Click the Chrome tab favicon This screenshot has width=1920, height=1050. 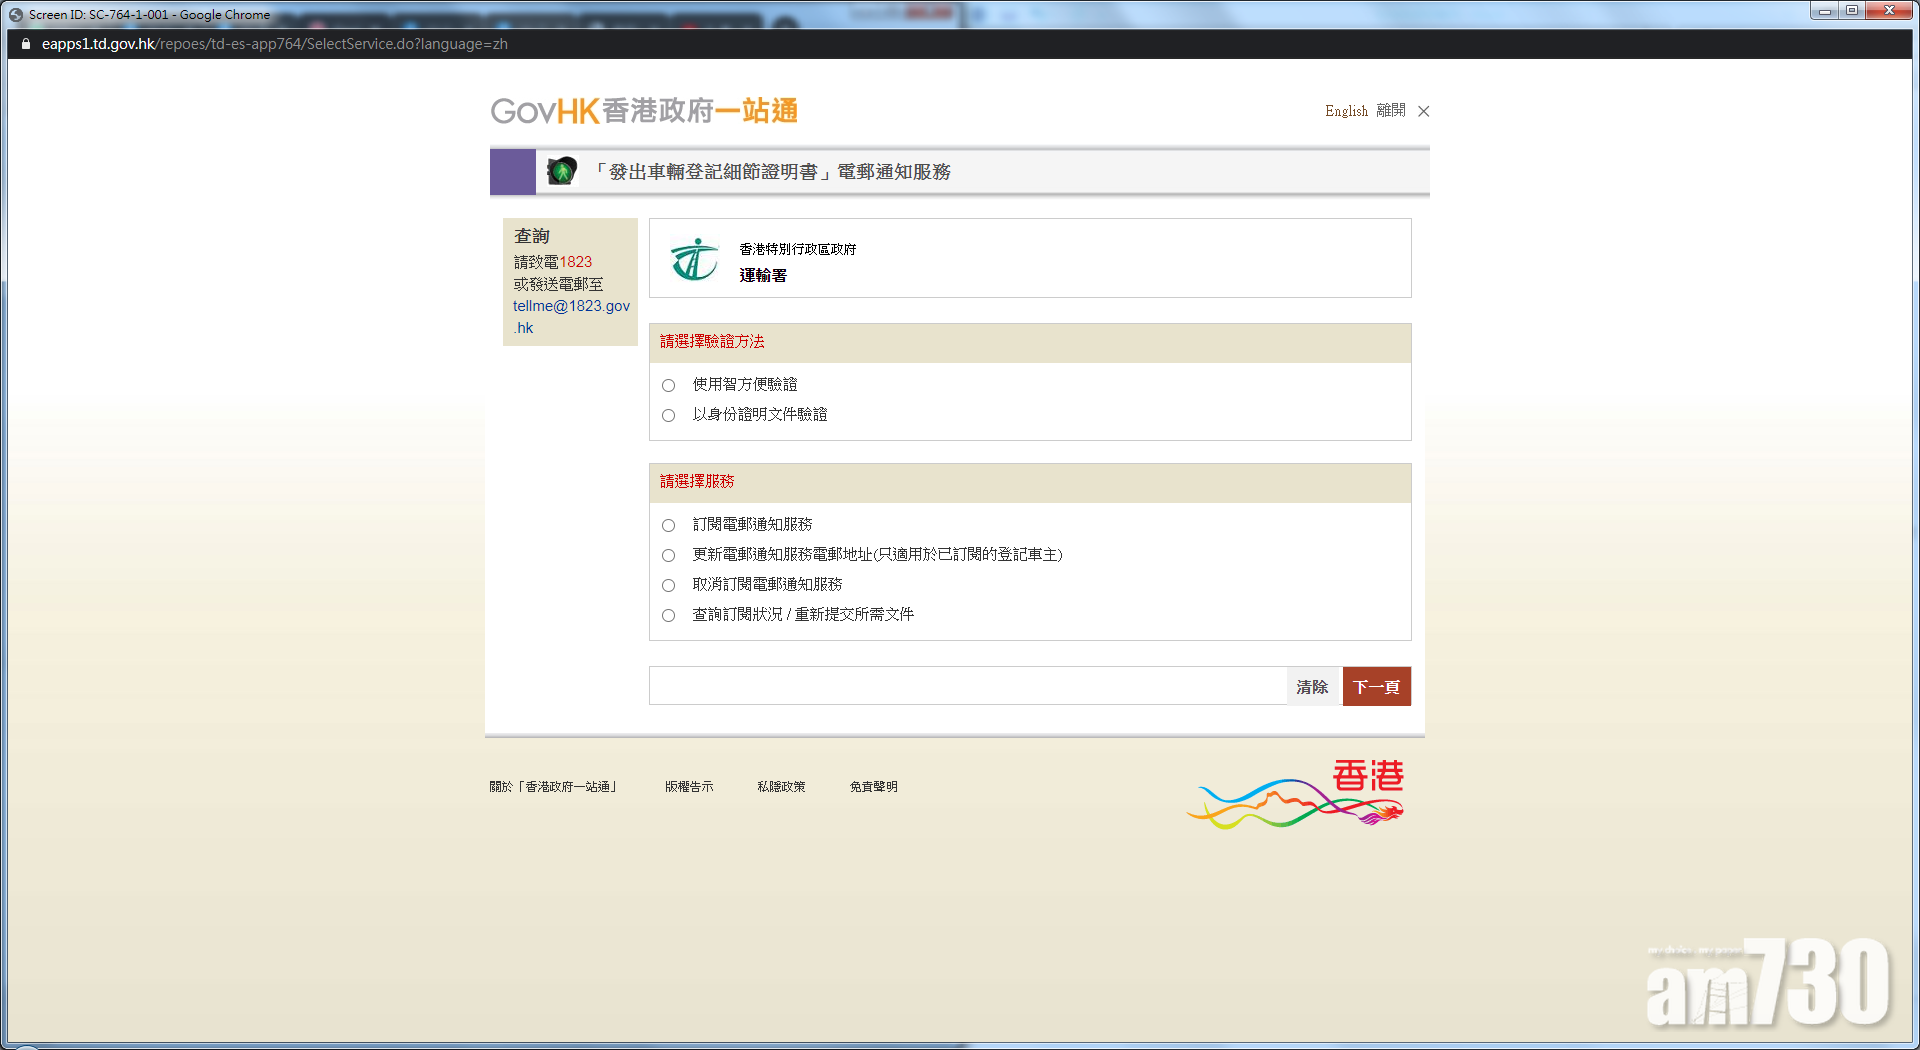(14, 14)
